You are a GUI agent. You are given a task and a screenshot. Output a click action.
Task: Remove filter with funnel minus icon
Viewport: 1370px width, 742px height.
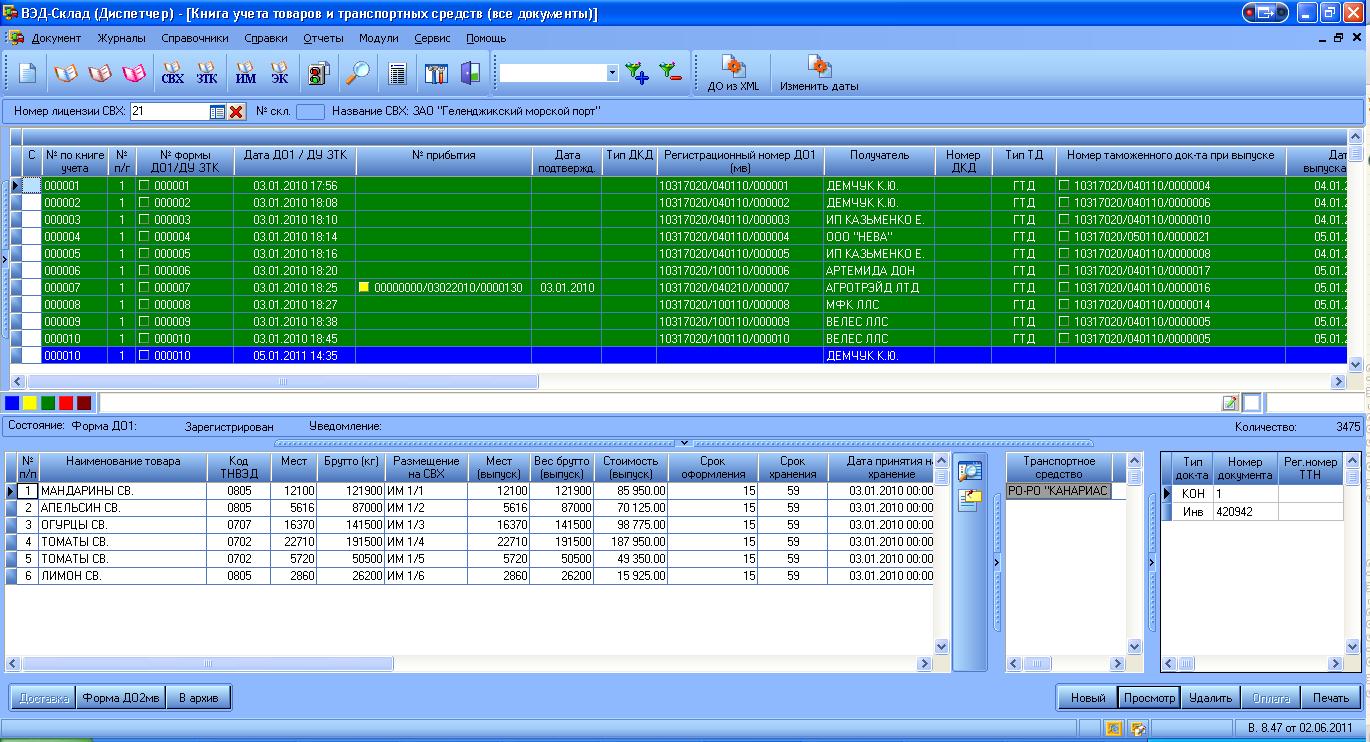(x=670, y=72)
